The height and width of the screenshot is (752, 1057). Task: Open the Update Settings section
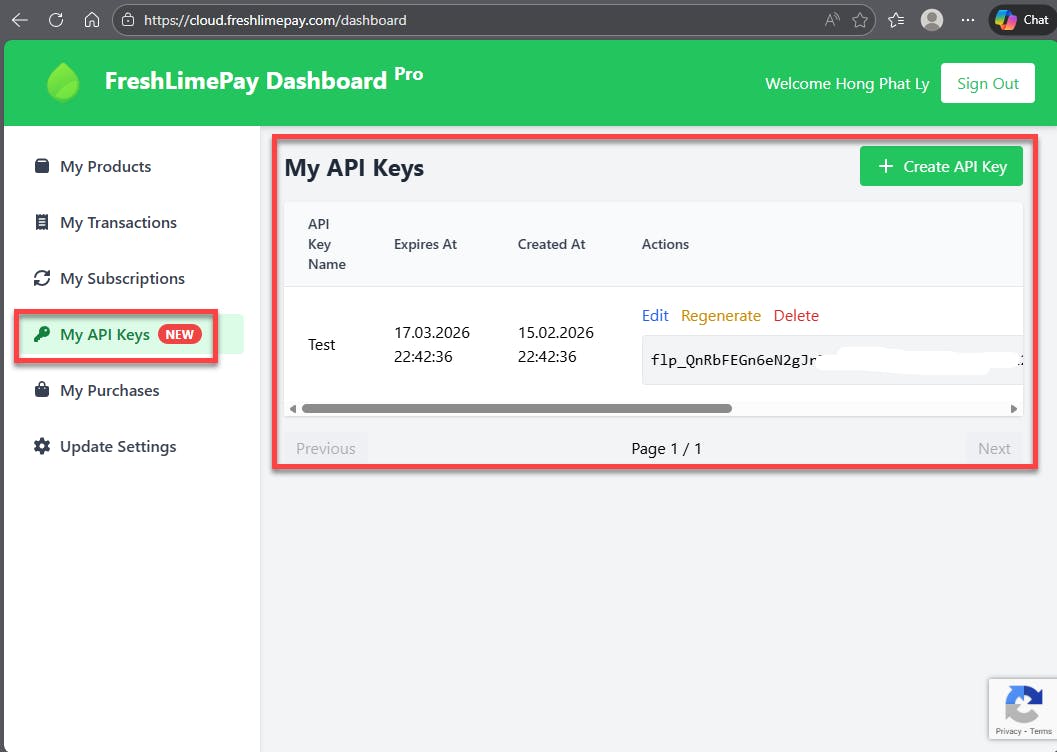pyautogui.click(x=118, y=446)
